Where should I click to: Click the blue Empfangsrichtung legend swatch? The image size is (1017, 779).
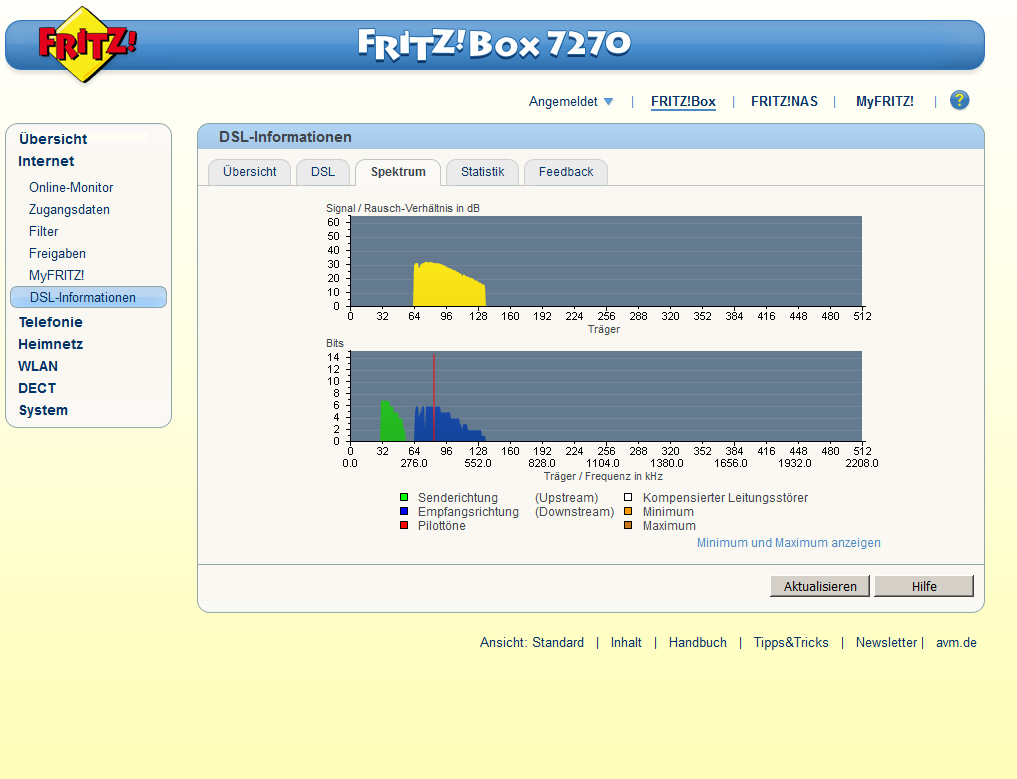click(404, 511)
